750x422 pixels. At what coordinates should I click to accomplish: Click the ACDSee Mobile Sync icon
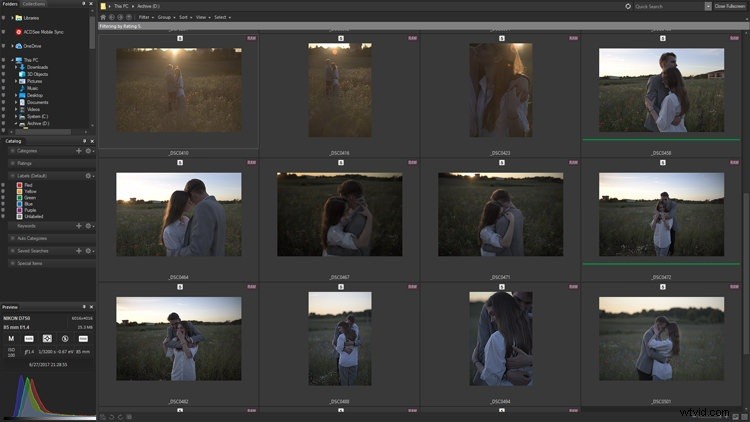pyautogui.click(x=19, y=32)
